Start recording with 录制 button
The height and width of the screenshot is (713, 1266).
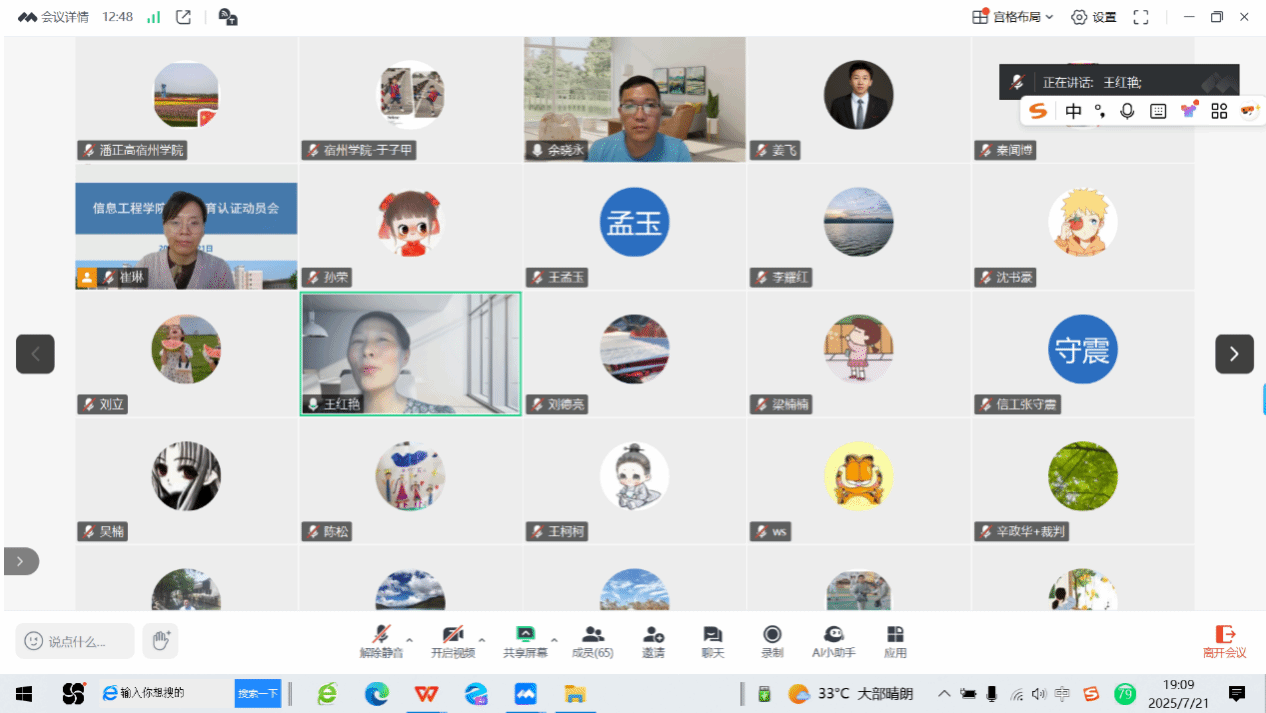click(772, 641)
